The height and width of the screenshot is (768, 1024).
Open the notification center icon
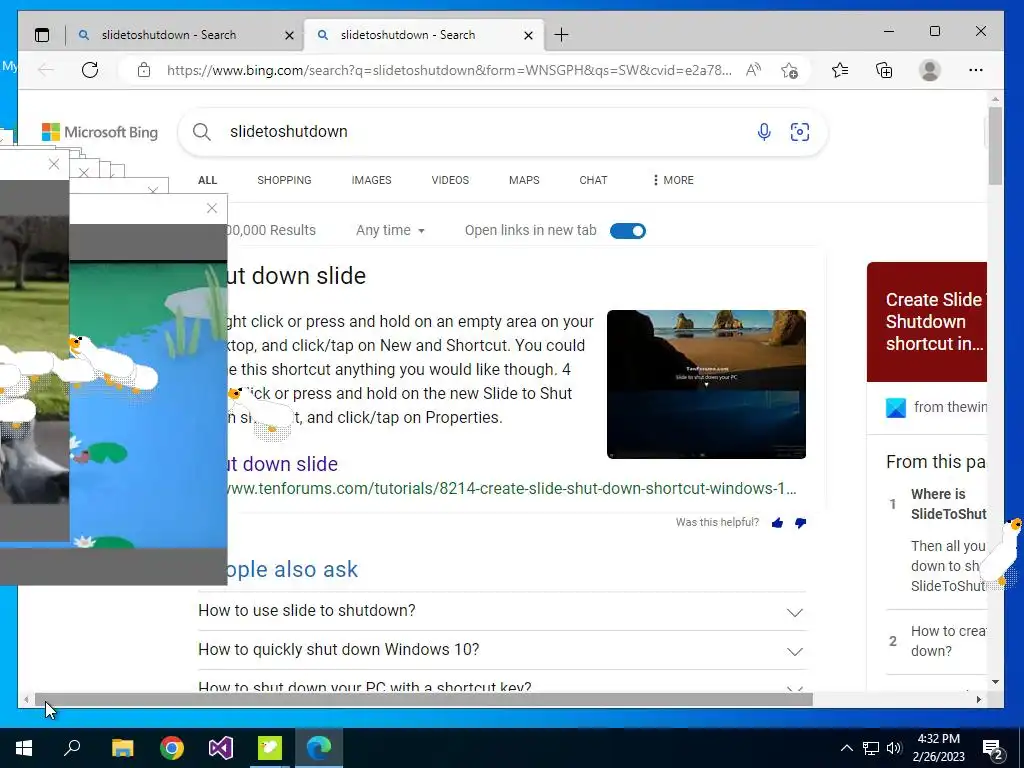pyautogui.click(x=993, y=749)
